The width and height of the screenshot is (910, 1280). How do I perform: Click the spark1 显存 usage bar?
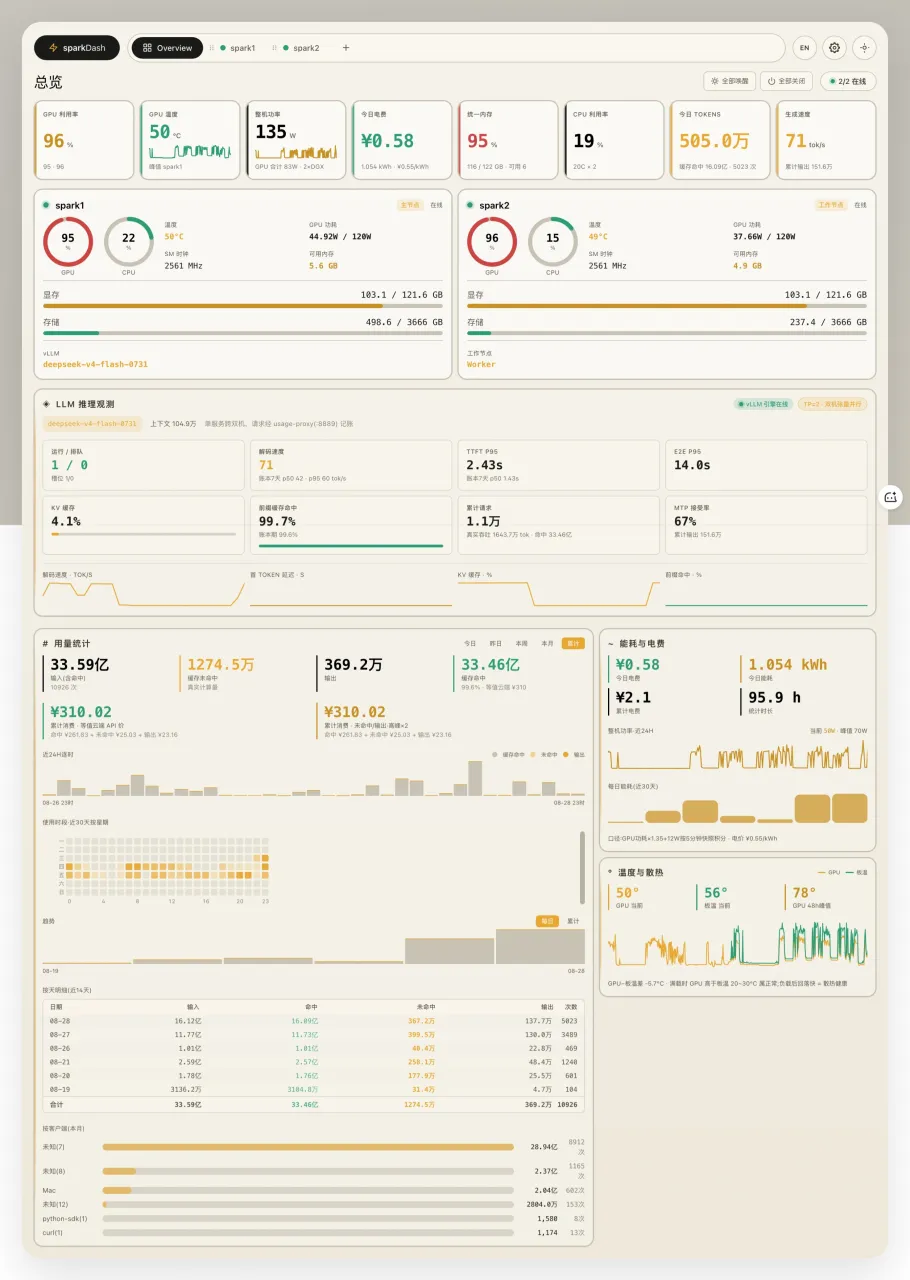243,307
